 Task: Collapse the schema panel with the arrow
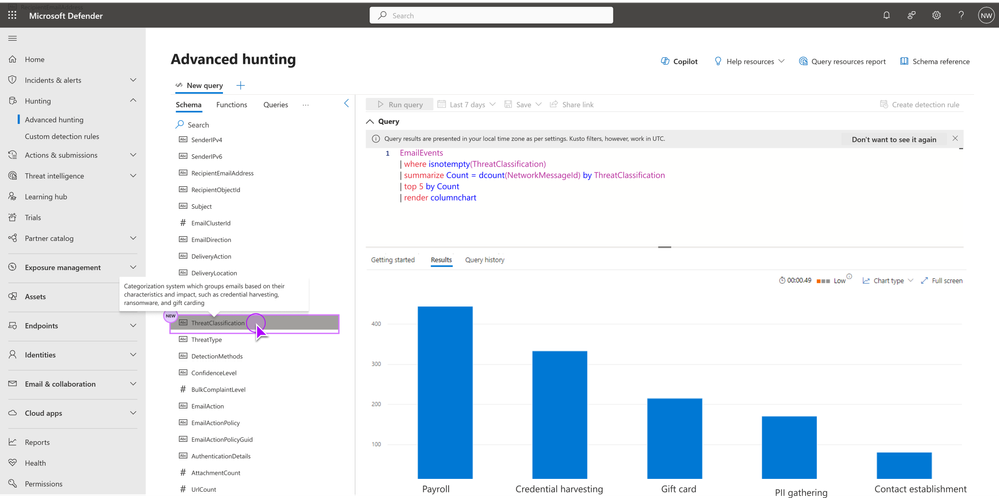pos(347,103)
